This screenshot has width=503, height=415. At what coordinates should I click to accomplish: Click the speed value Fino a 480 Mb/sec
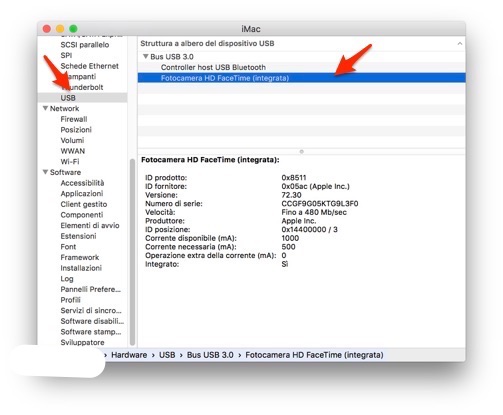click(x=314, y=212)
